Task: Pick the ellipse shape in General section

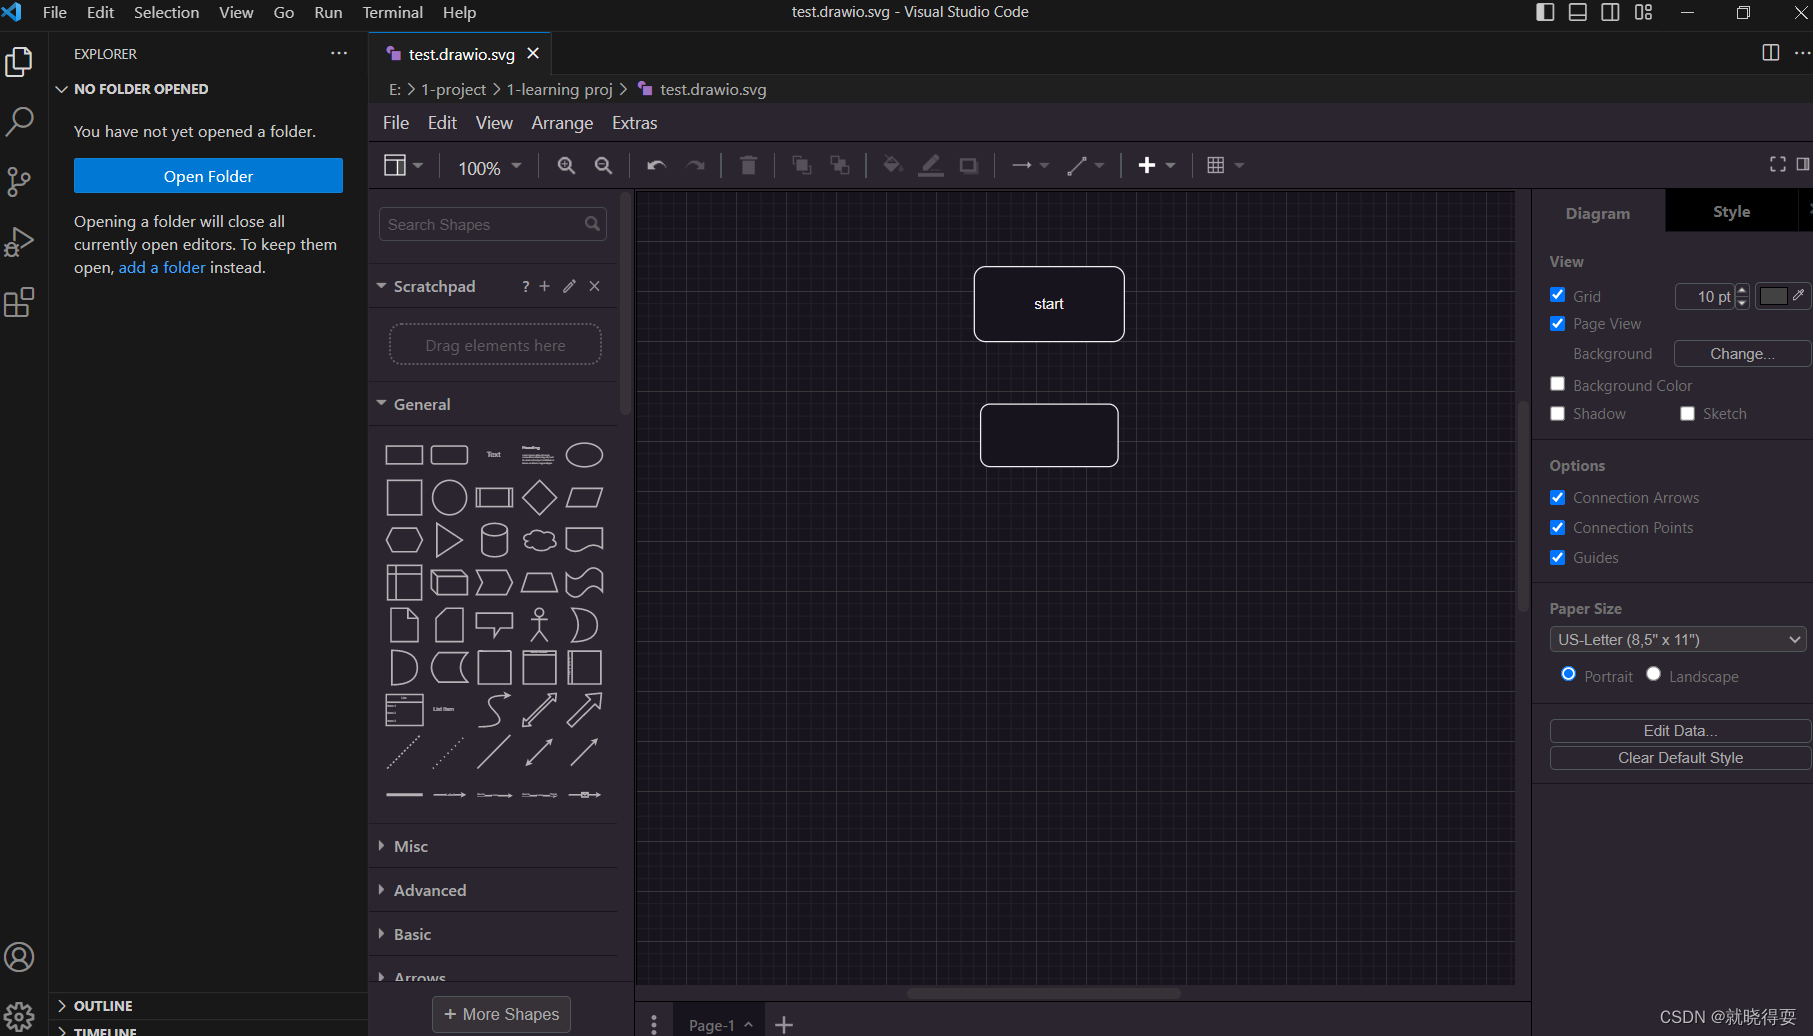Action: 584,454
